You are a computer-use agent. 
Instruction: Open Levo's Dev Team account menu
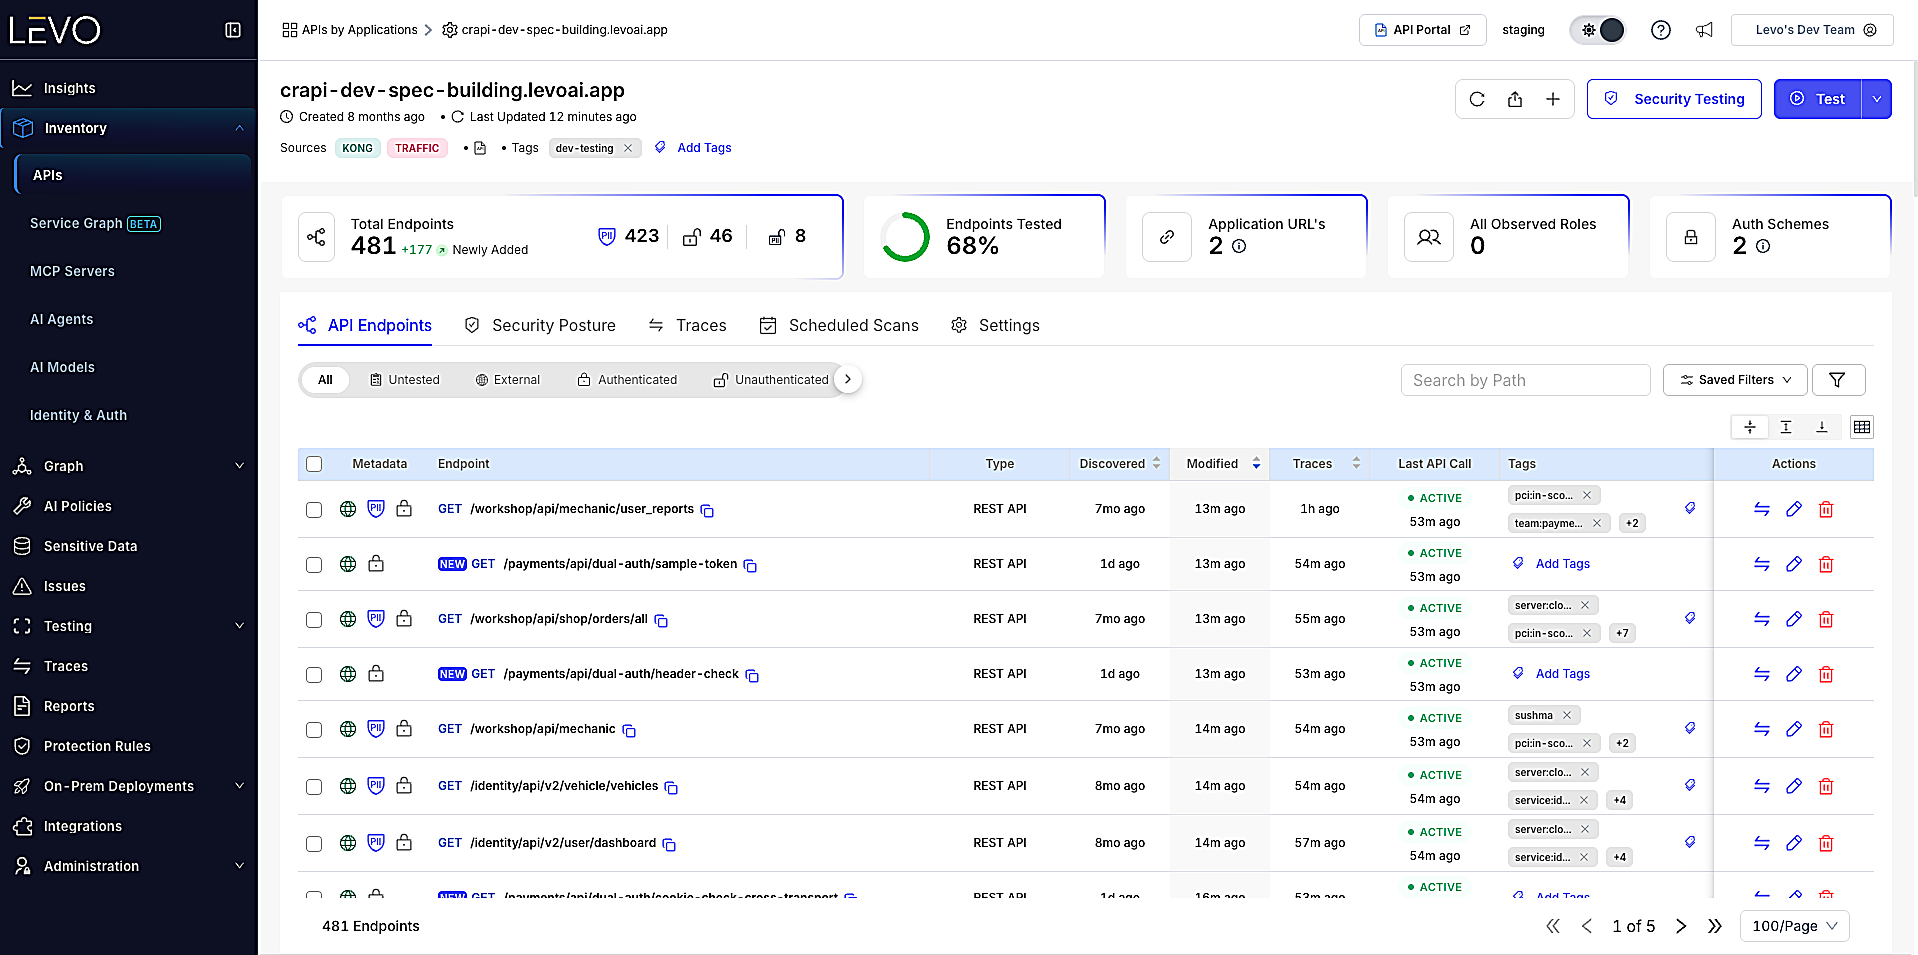(x=1811, y=30)
